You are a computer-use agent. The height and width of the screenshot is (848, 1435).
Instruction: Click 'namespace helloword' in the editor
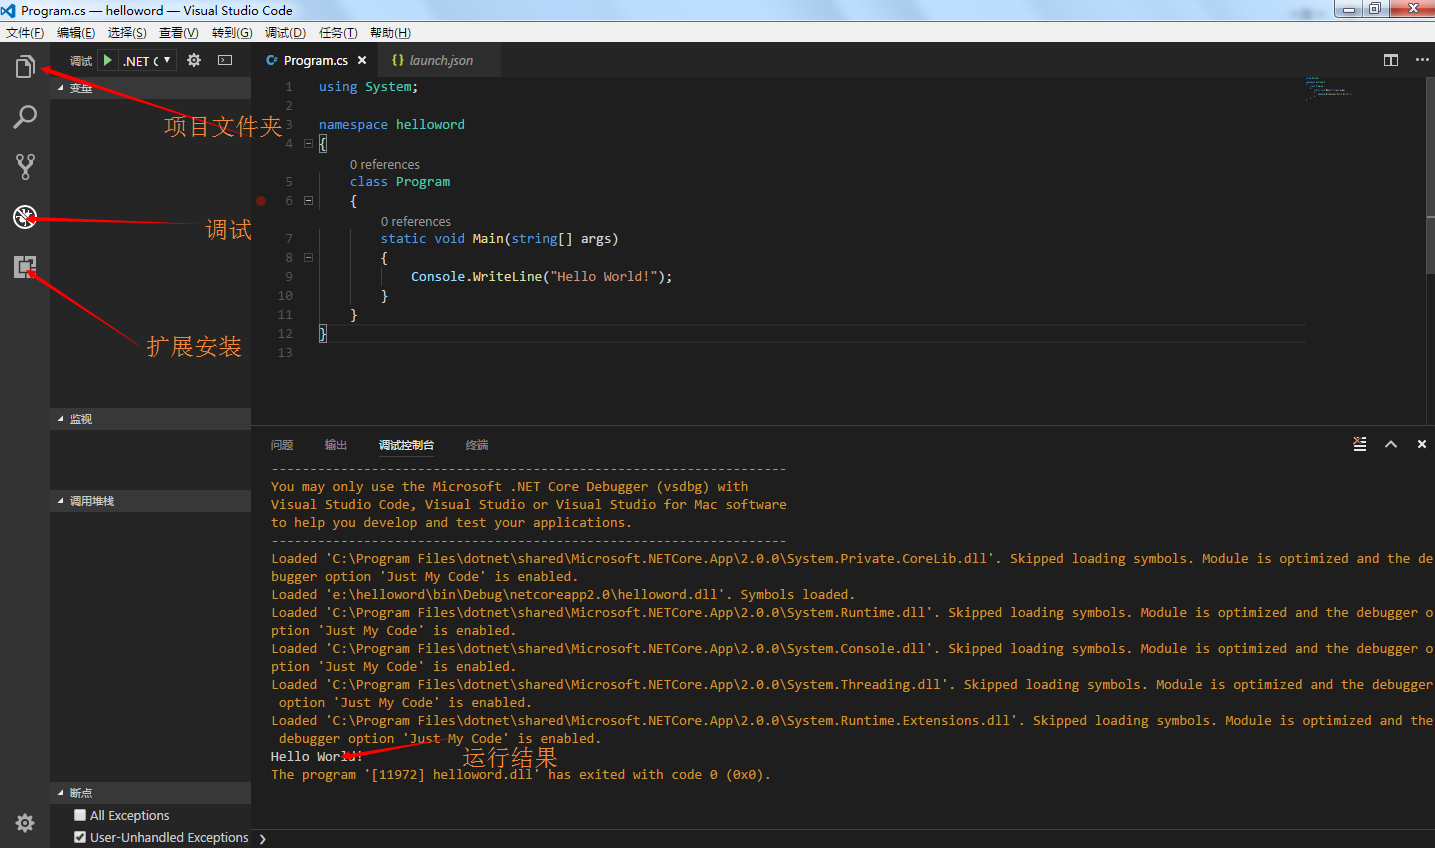[392, 125]
